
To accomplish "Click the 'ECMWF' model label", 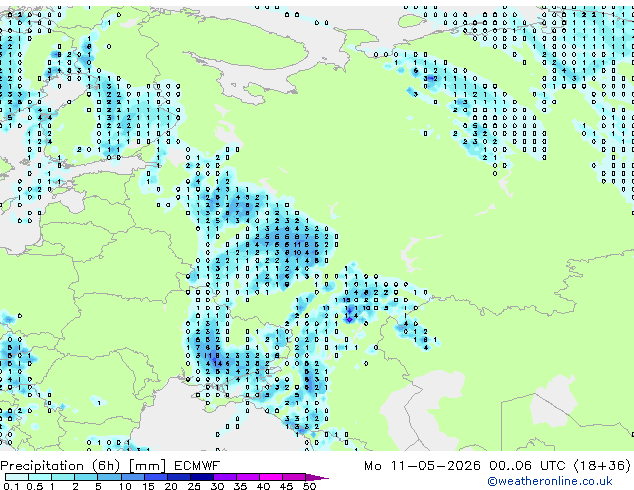I will point(197,466).
